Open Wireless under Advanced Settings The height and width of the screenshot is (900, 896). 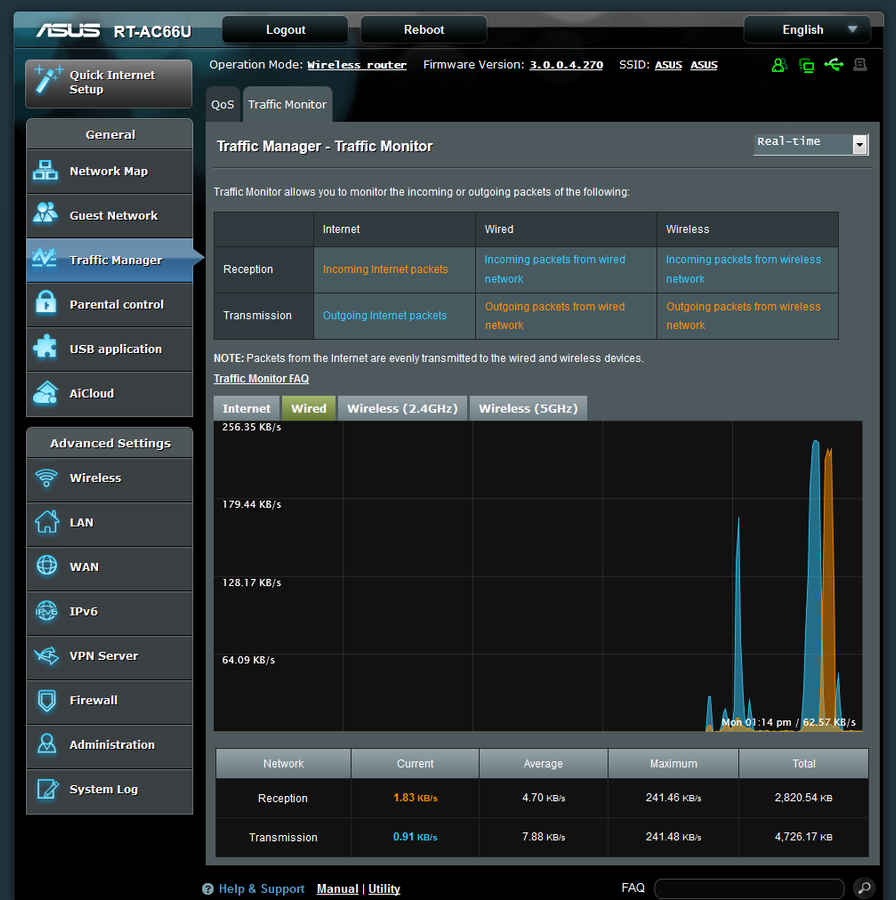pyautogui.click(x=110, y=479)
